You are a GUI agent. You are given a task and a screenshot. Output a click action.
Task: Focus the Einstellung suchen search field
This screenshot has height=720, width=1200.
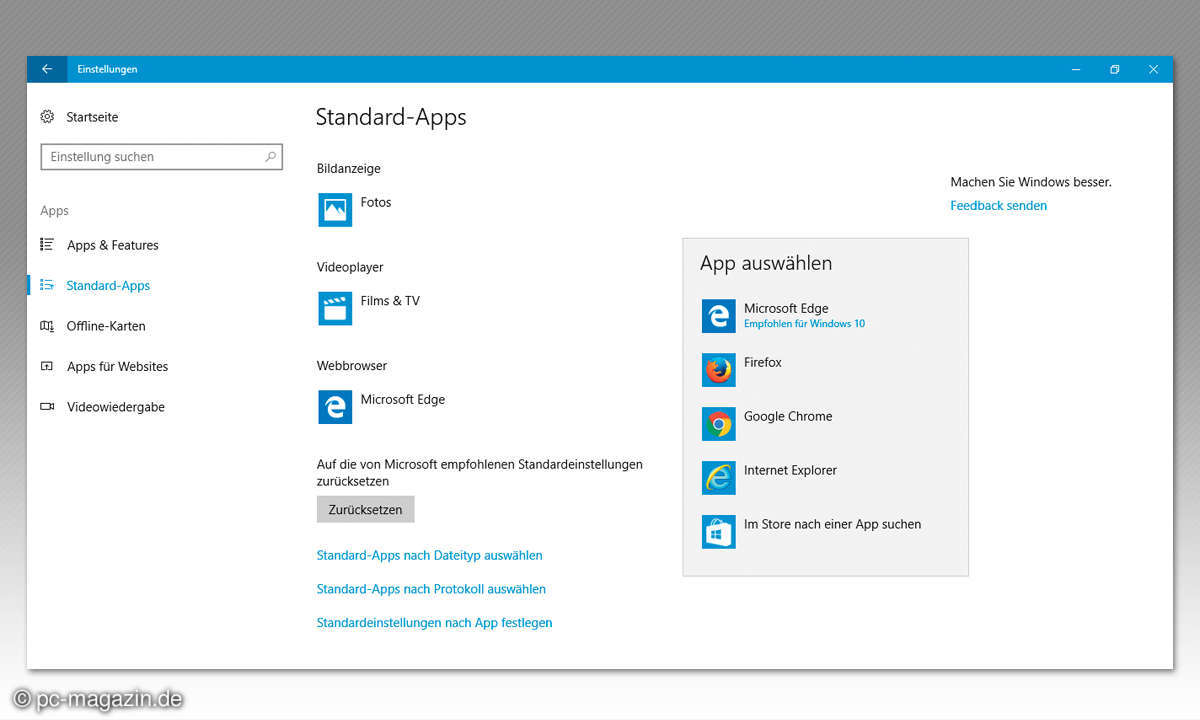click(x=161, y=157)
